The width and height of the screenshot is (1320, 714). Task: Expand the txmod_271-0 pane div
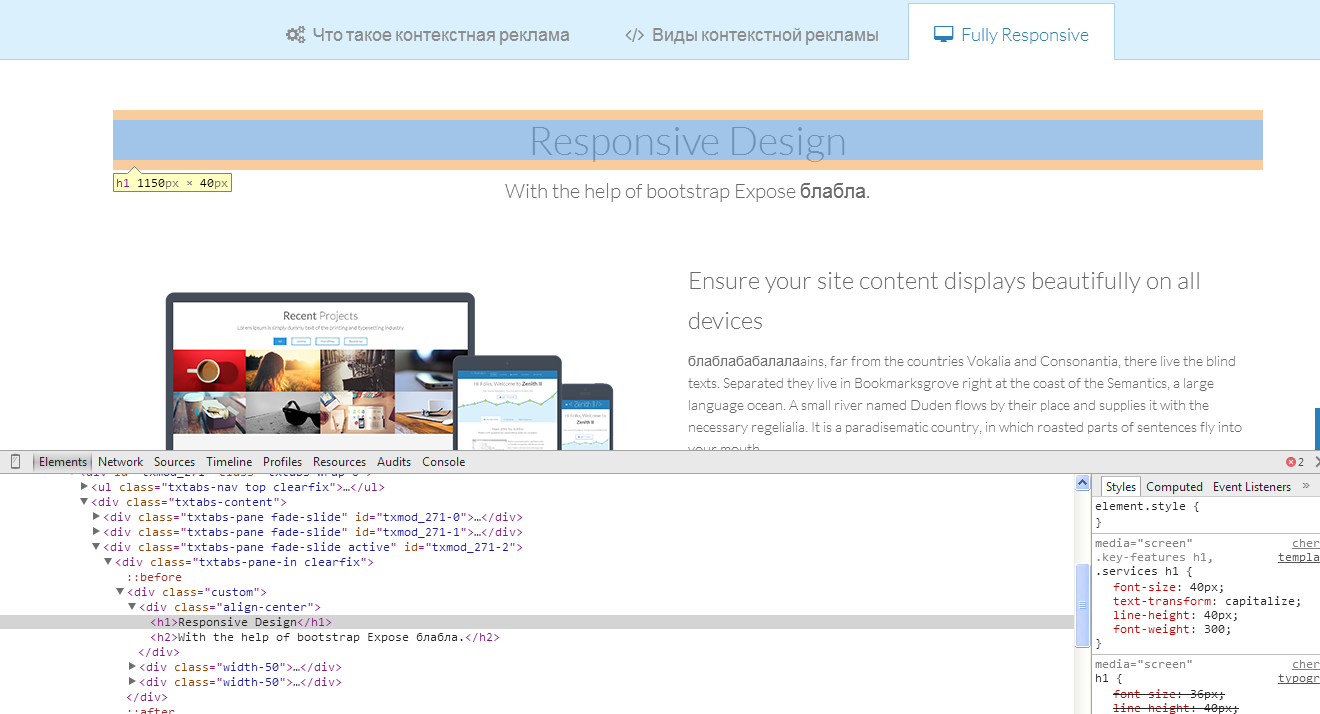tap(97, 517)
